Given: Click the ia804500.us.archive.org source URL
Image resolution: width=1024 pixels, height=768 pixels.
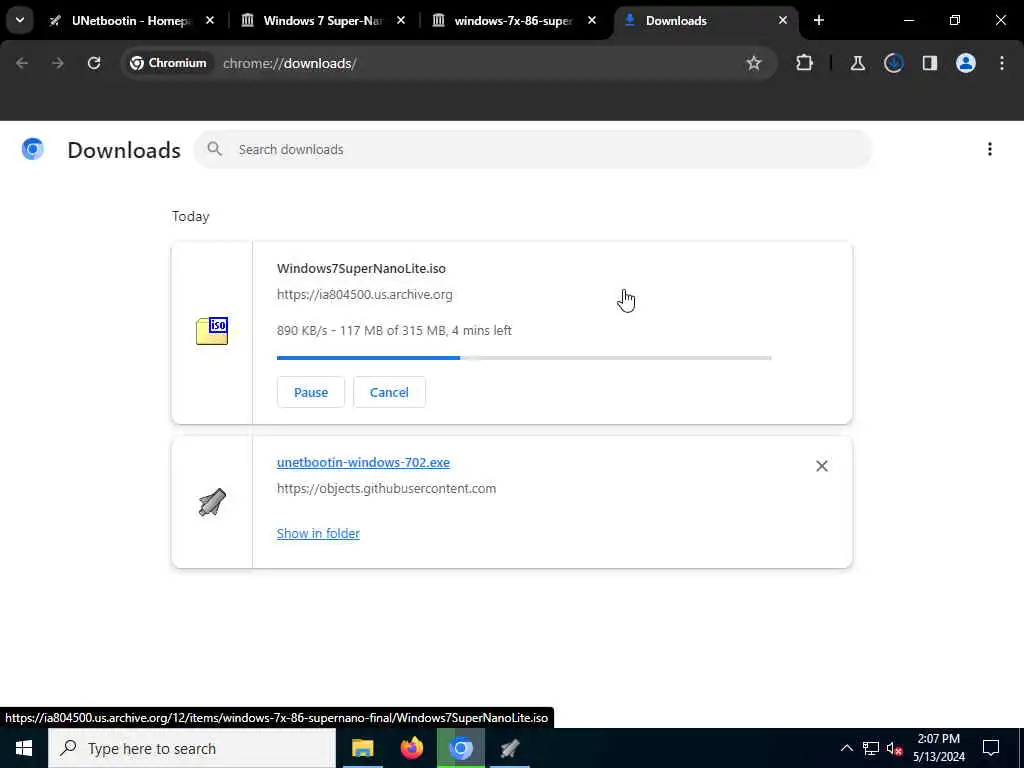Looking at the screenshot, I should [364, 295].
